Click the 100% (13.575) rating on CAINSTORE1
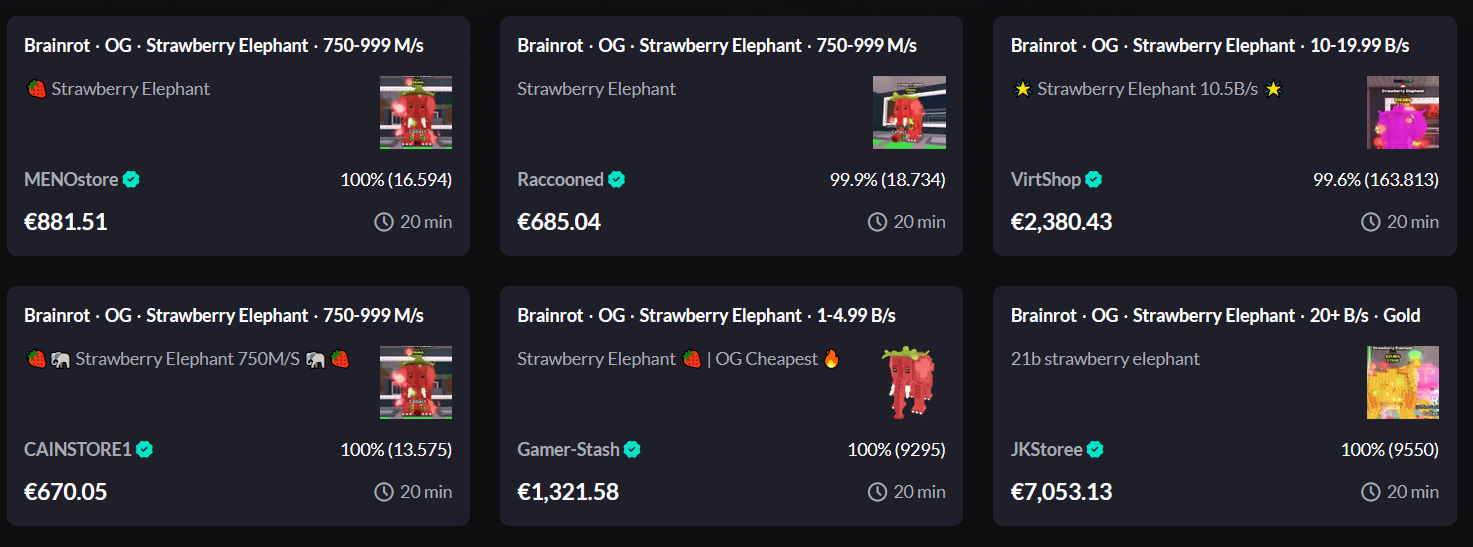 tap(396, 450)
